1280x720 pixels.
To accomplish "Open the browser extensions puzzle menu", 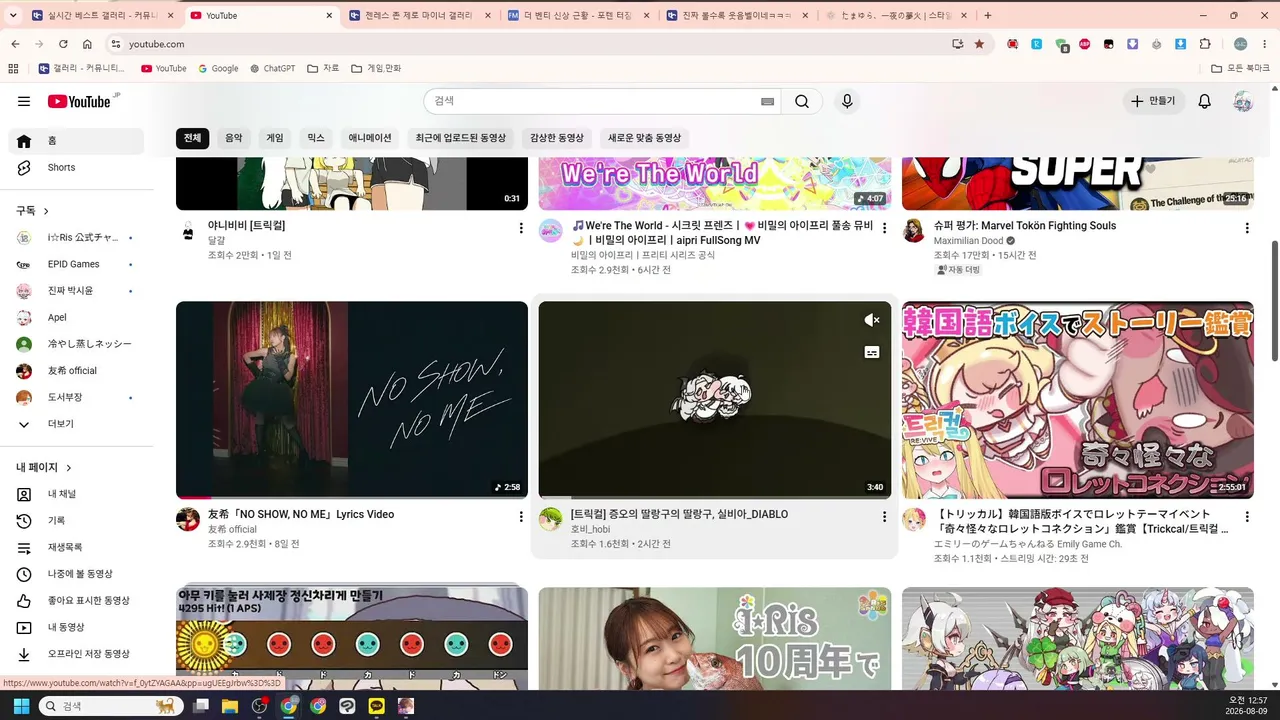I will coord(1205,44).
